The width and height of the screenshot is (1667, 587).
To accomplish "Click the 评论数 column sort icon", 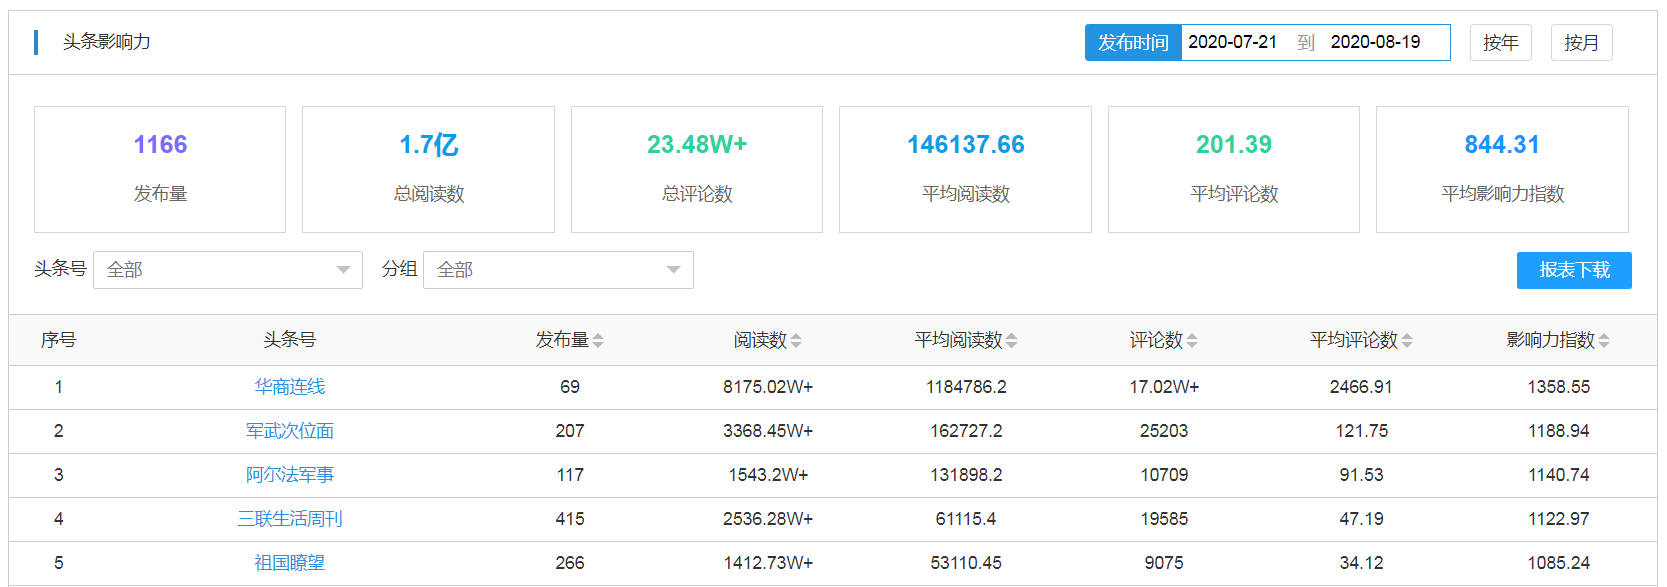I will click(1192, 341).
